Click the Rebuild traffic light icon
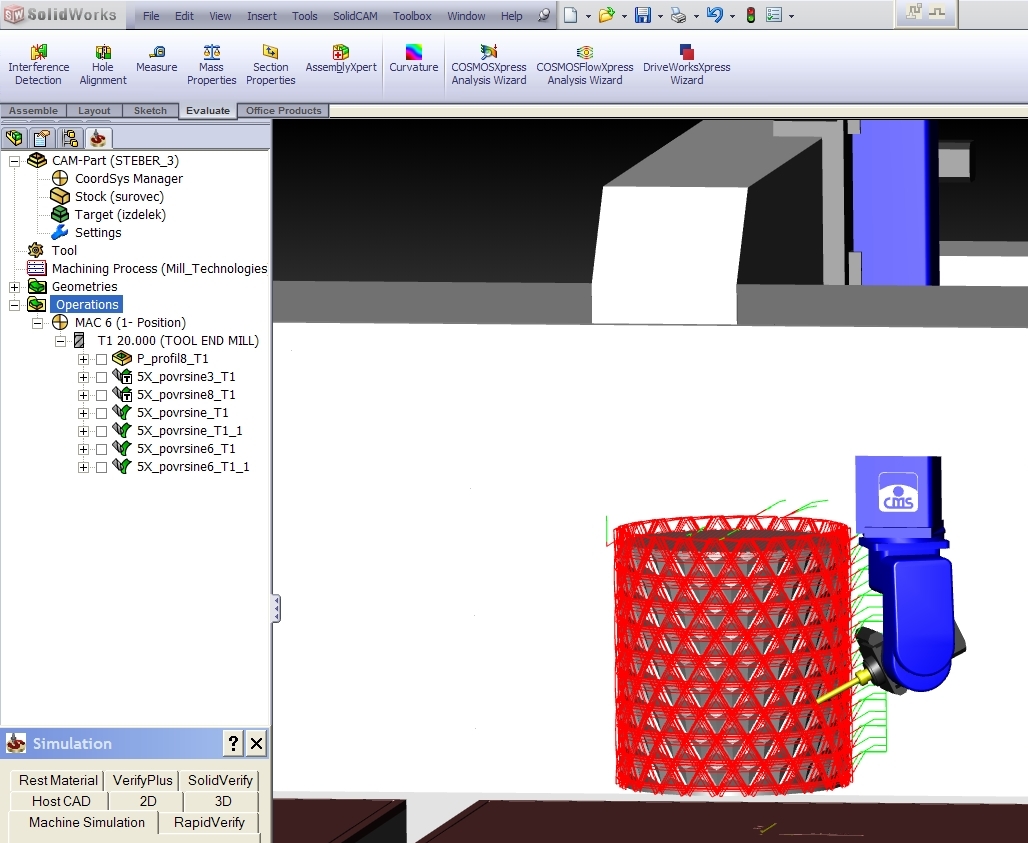 [751, 15]
